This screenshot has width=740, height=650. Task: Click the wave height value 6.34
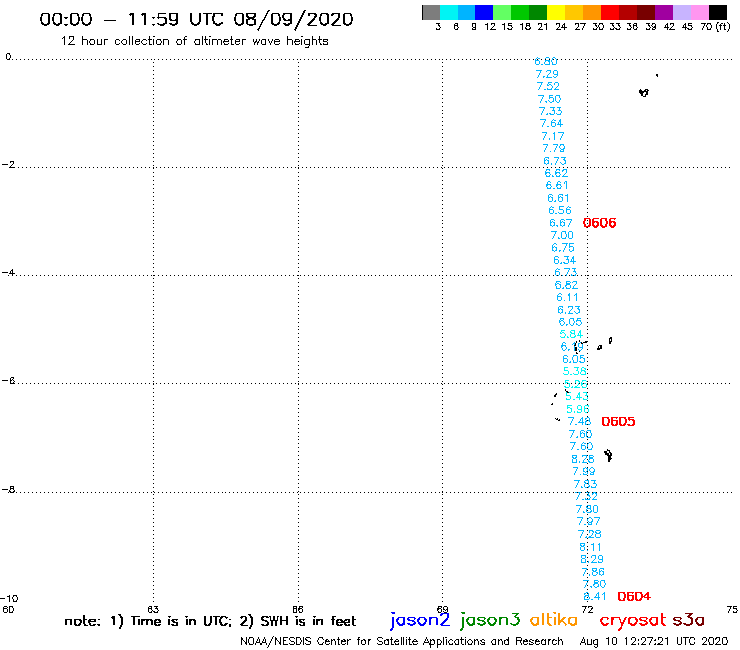[564, 261]
